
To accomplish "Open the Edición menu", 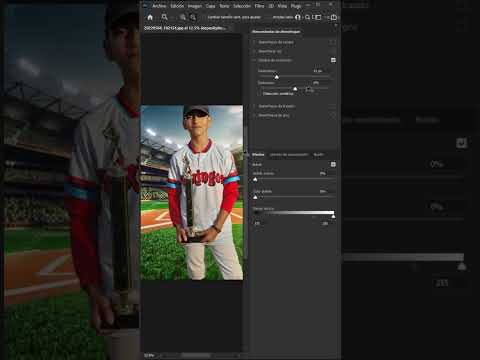I will (177, 6).
